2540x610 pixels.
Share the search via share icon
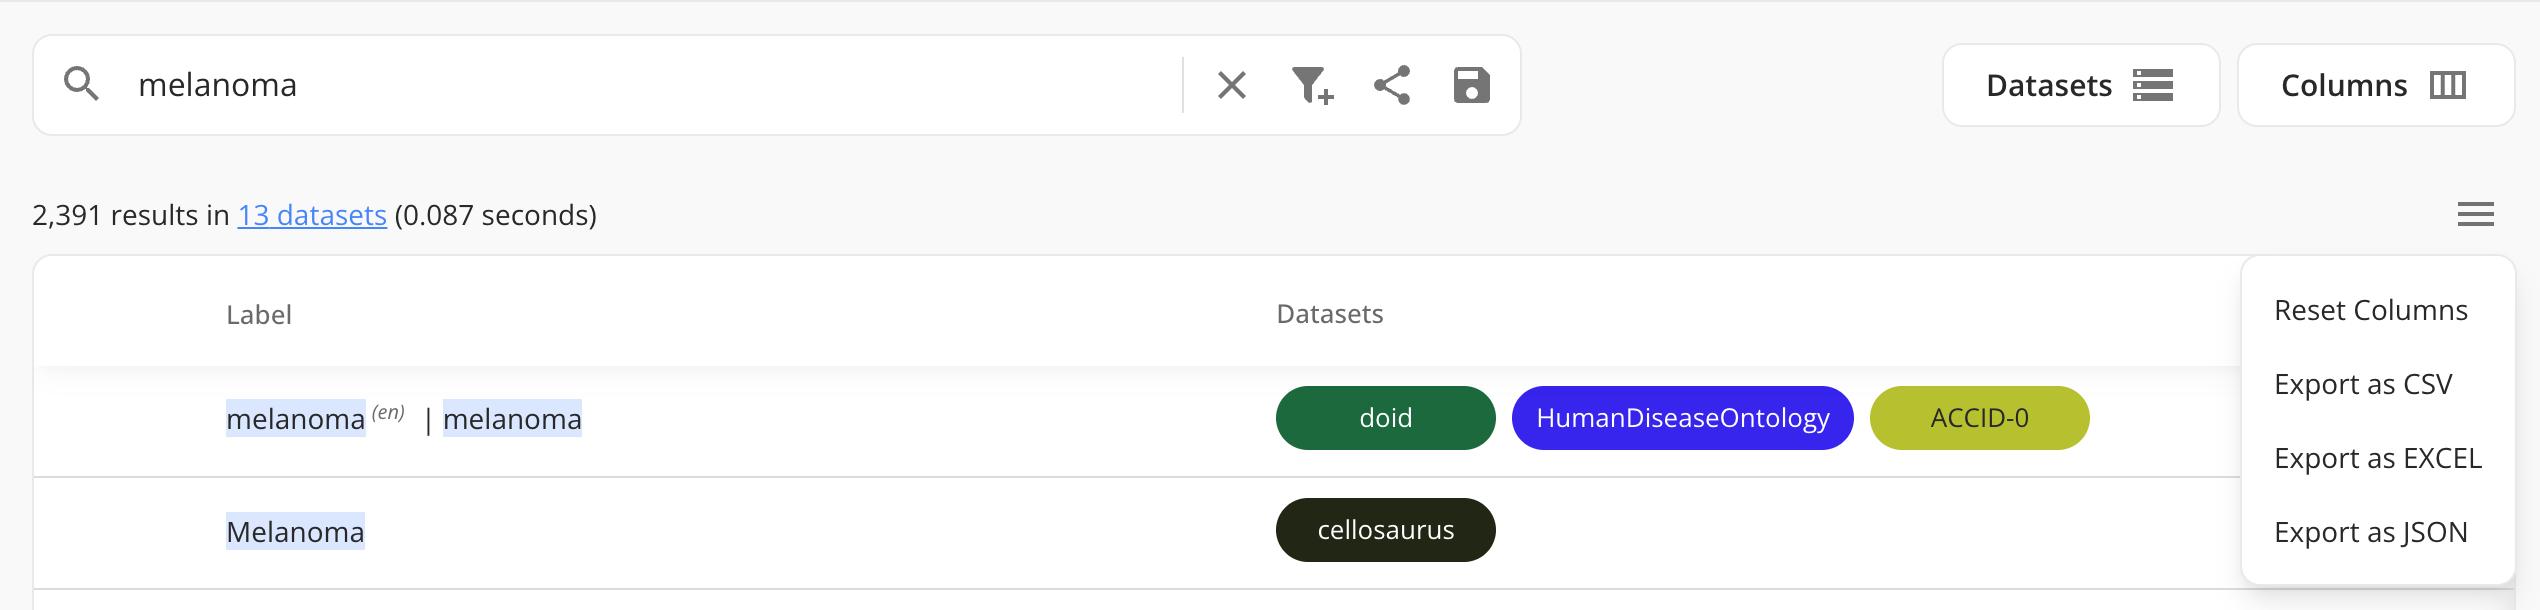(x=1391, y=85)
